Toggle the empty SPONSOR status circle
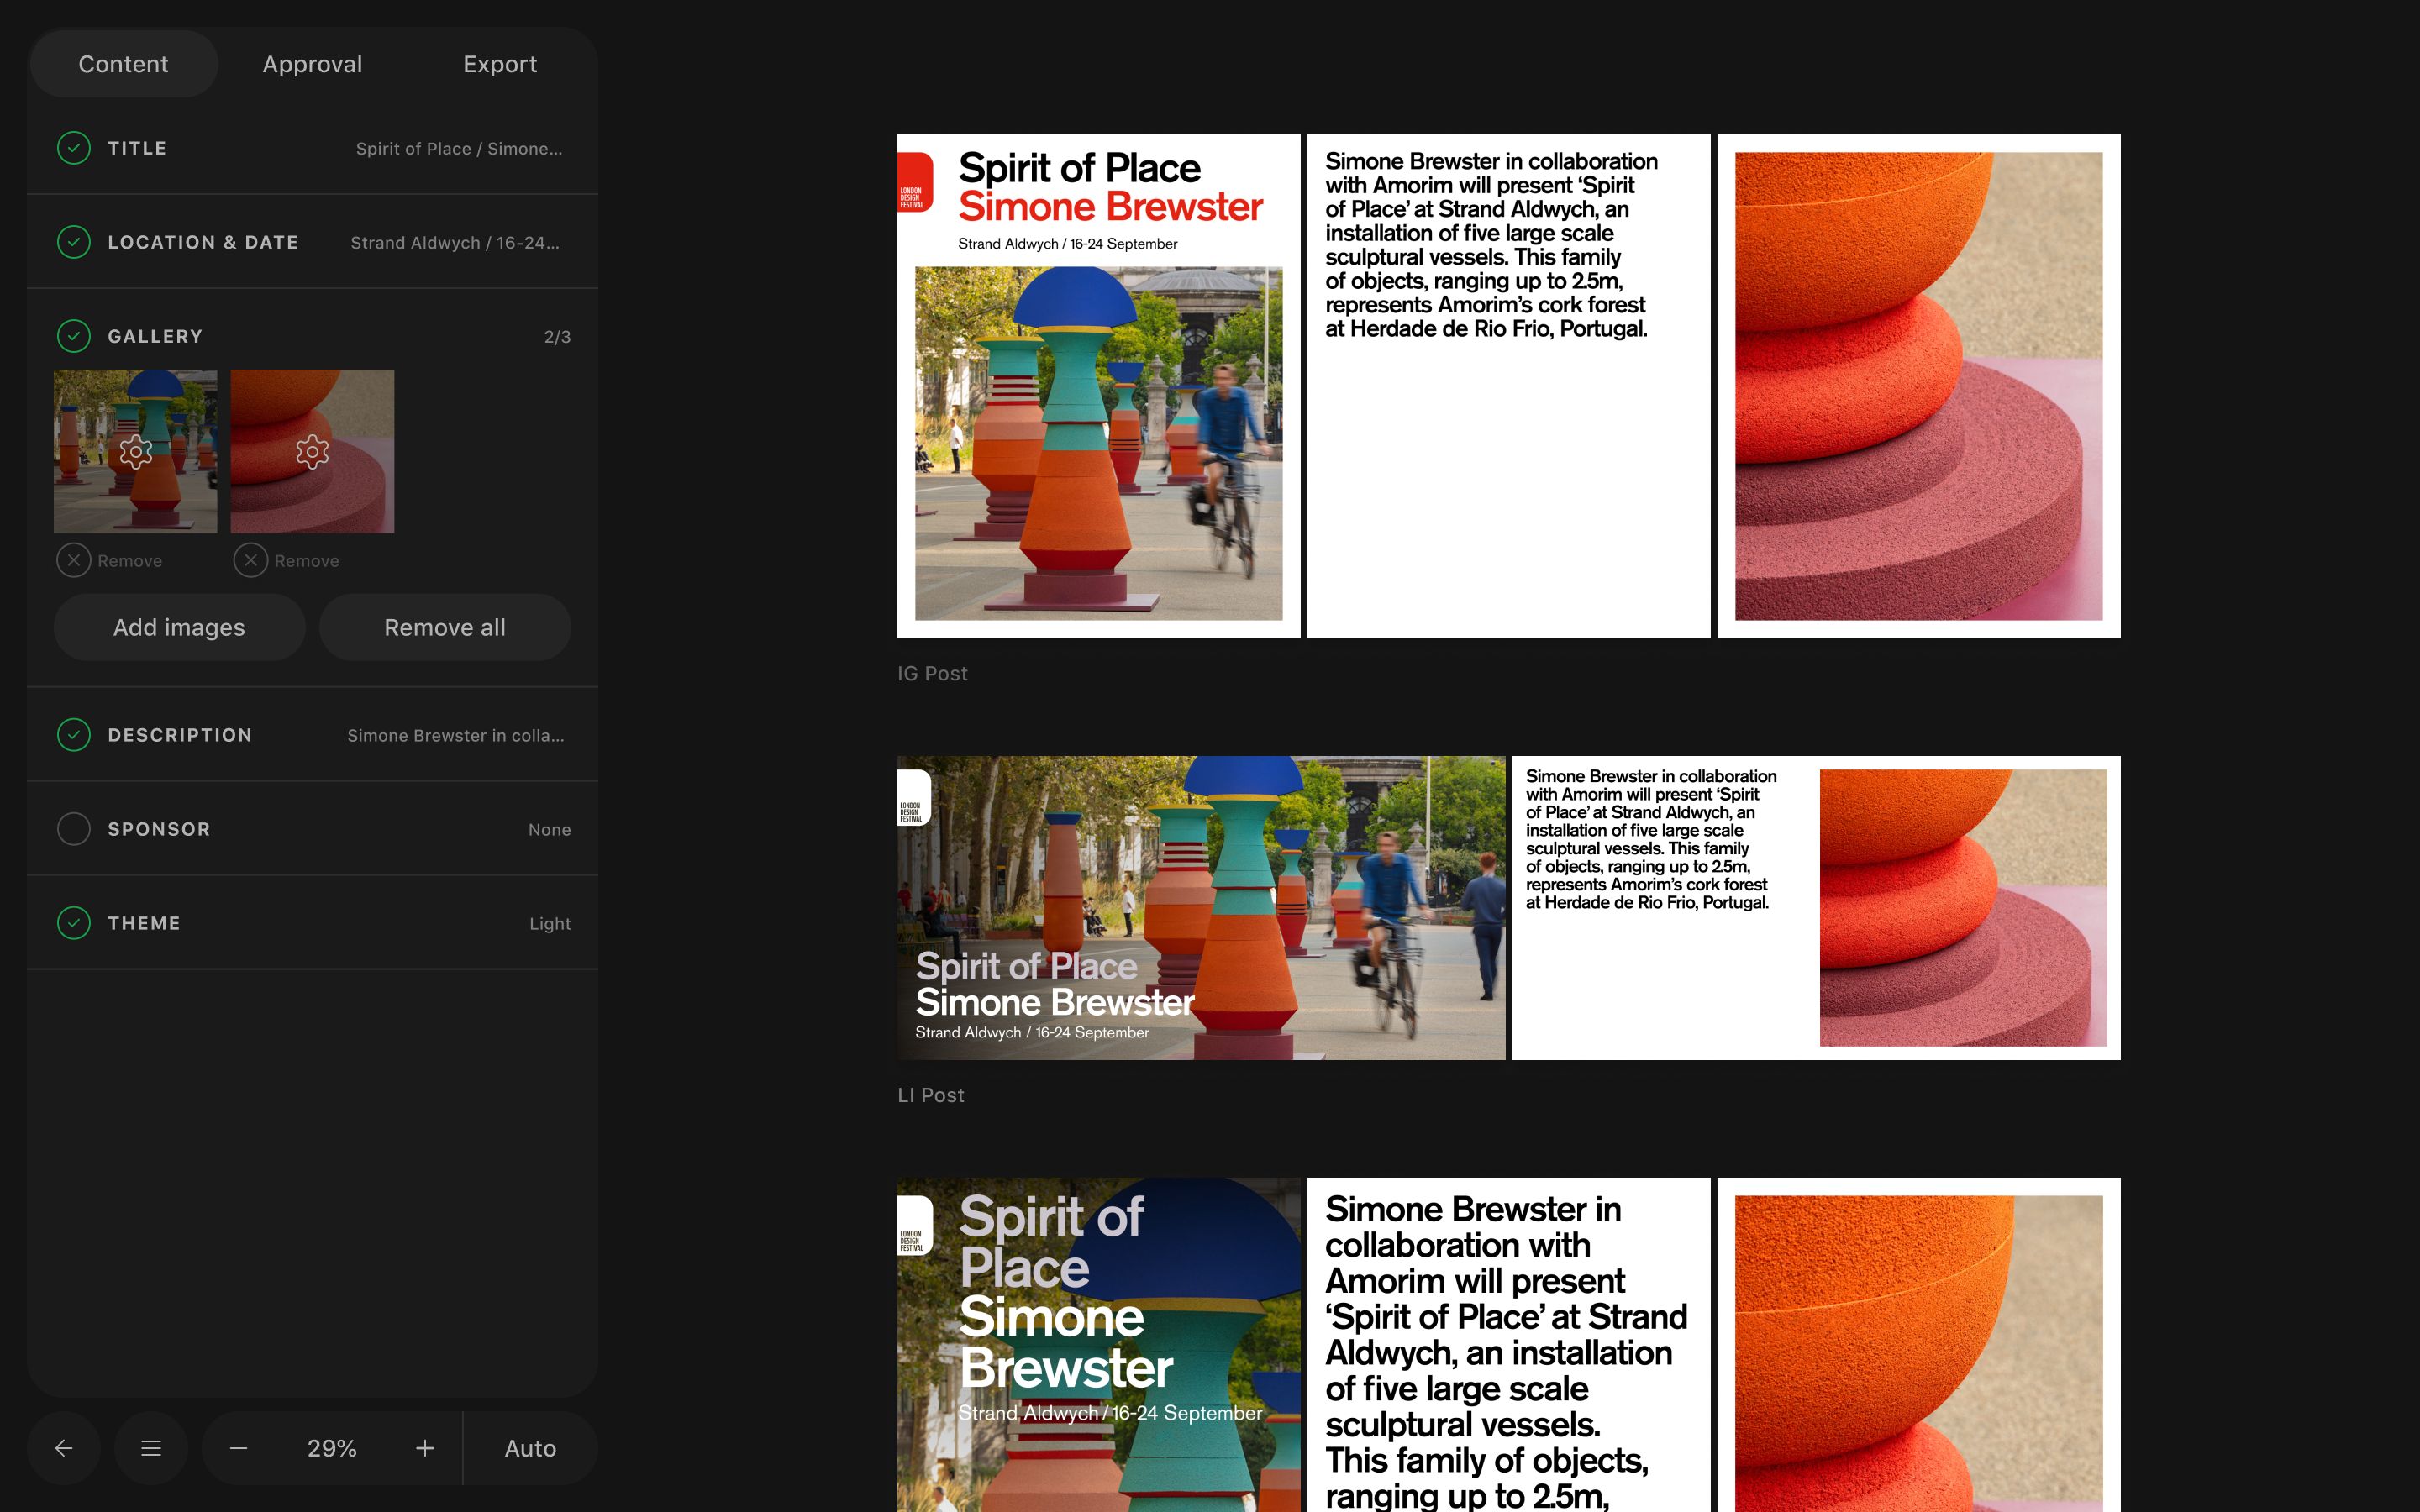 pos(74,829)
